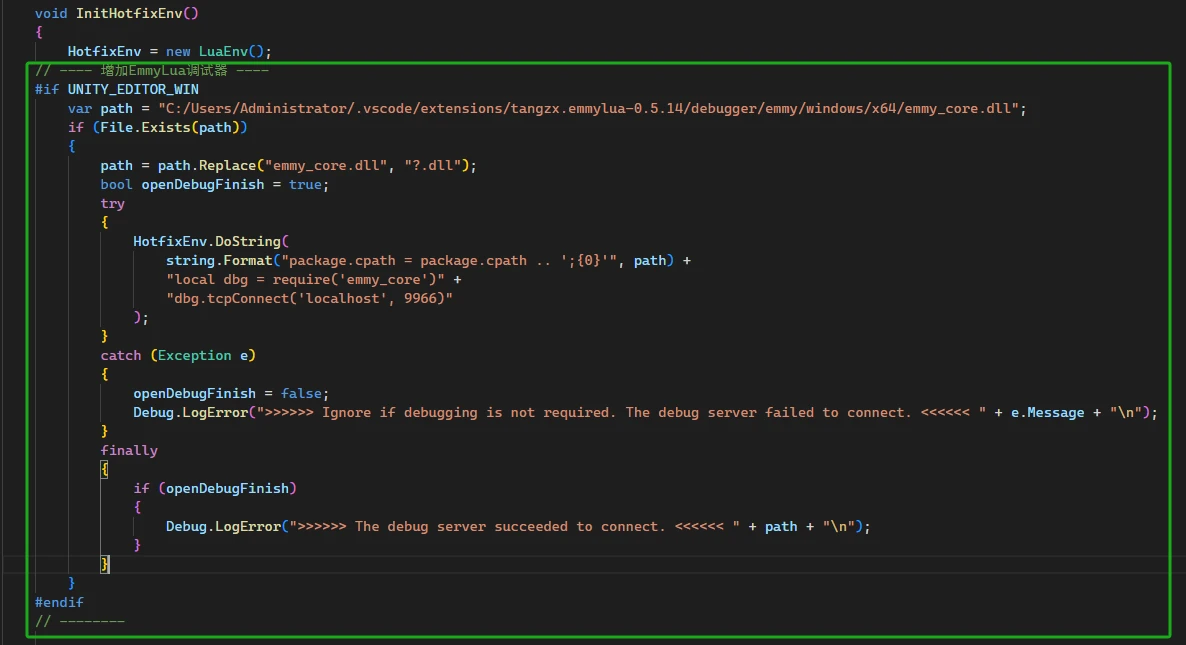Click string.Format in the DoString argument
Screen dimensions: 1186x645
point(219,260)
